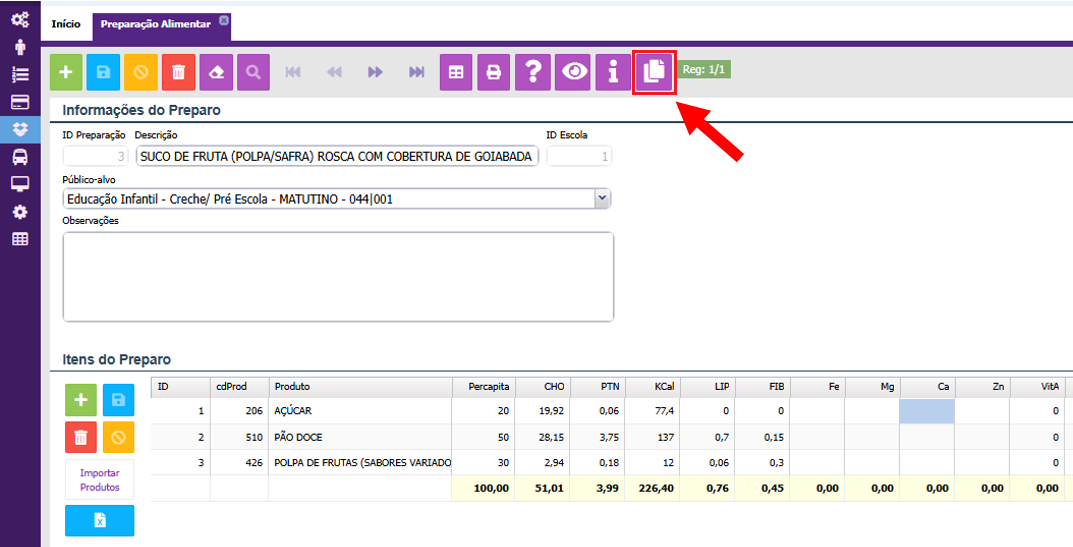Open help with the question mark icon
The width and height of the screenshot is (1073, 547).
coord(534,72)
